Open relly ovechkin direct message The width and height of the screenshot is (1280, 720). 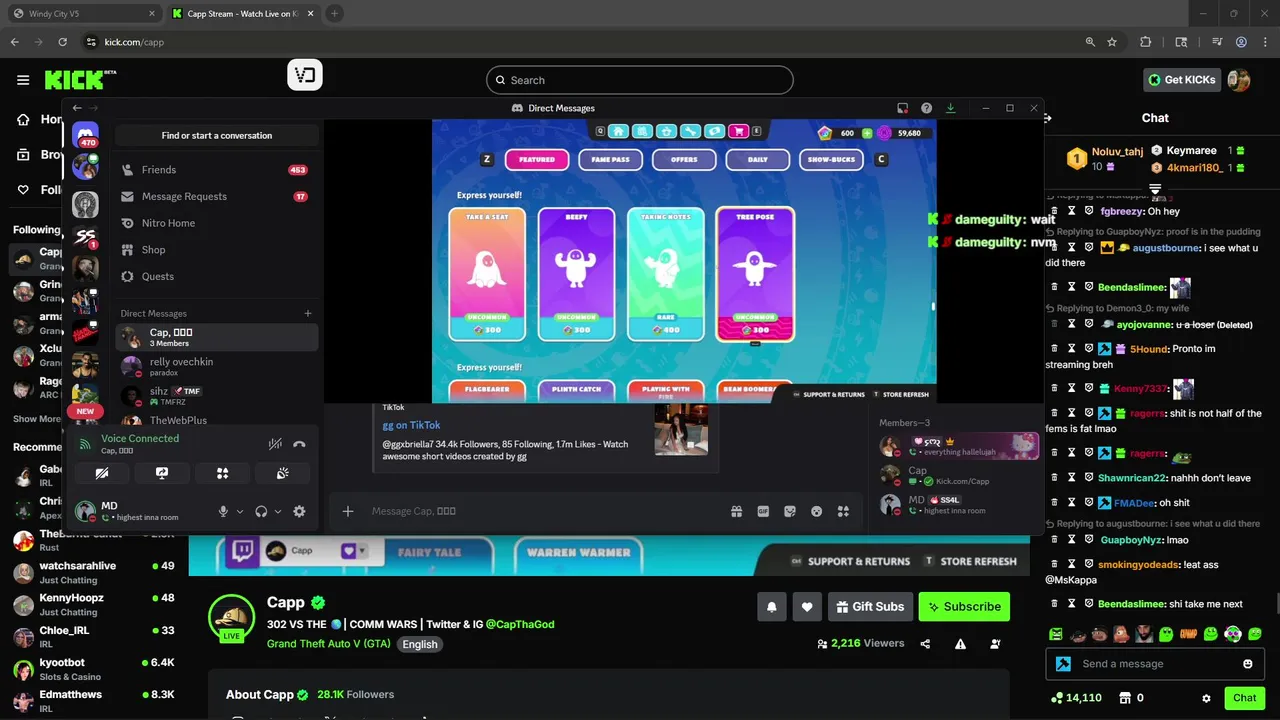(216, 366)
